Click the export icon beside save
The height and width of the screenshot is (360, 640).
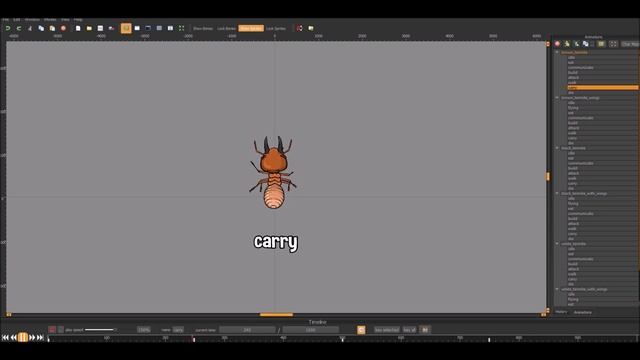pos(111,28)
